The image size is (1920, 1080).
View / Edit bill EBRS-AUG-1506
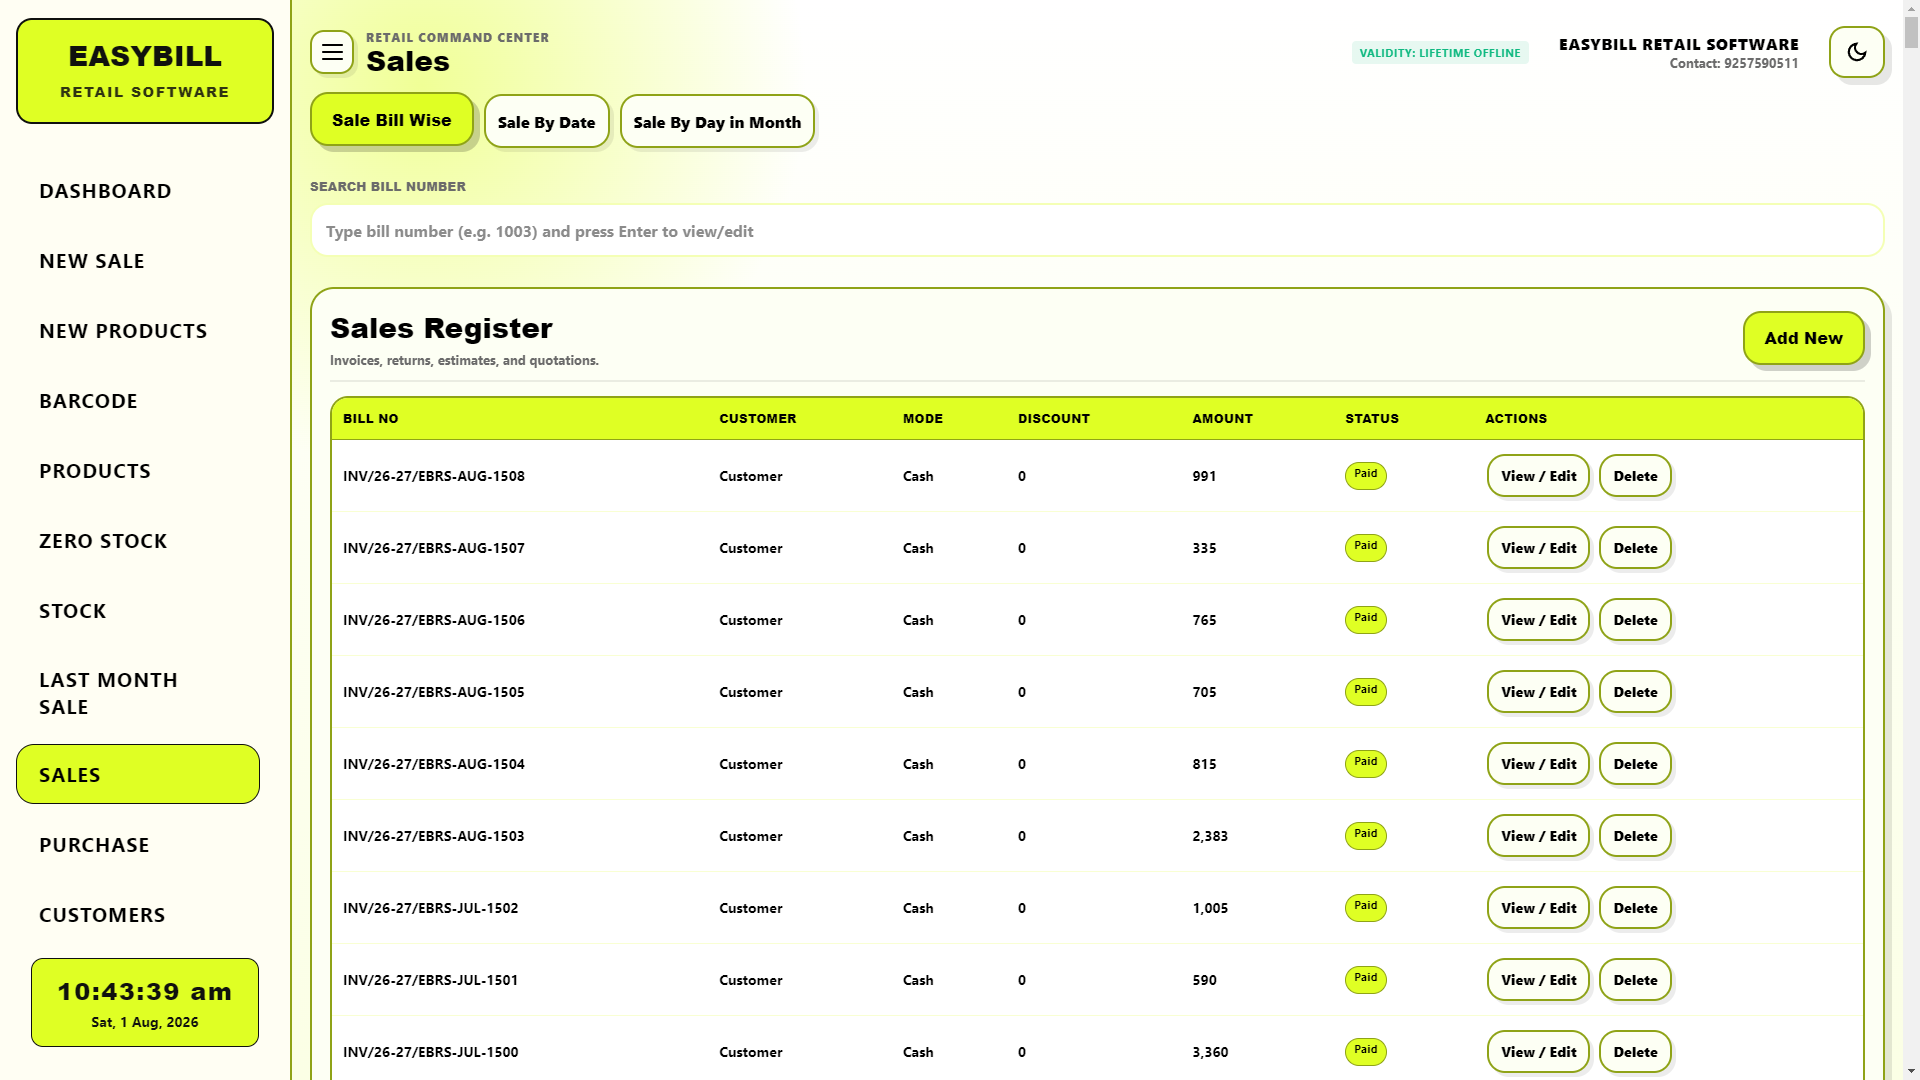[1538, 620]
